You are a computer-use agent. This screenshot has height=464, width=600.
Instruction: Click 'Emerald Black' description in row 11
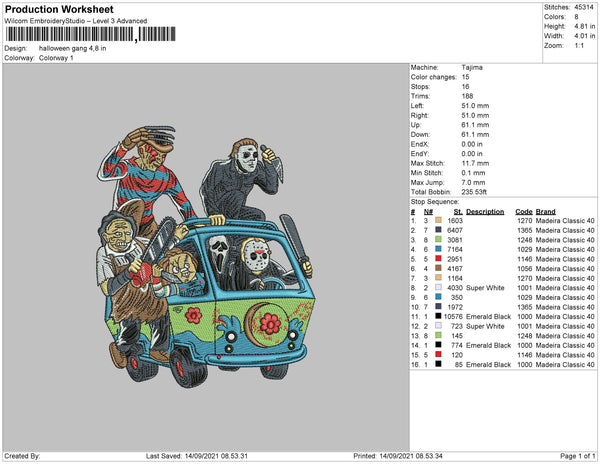click(x=488, y=317)
